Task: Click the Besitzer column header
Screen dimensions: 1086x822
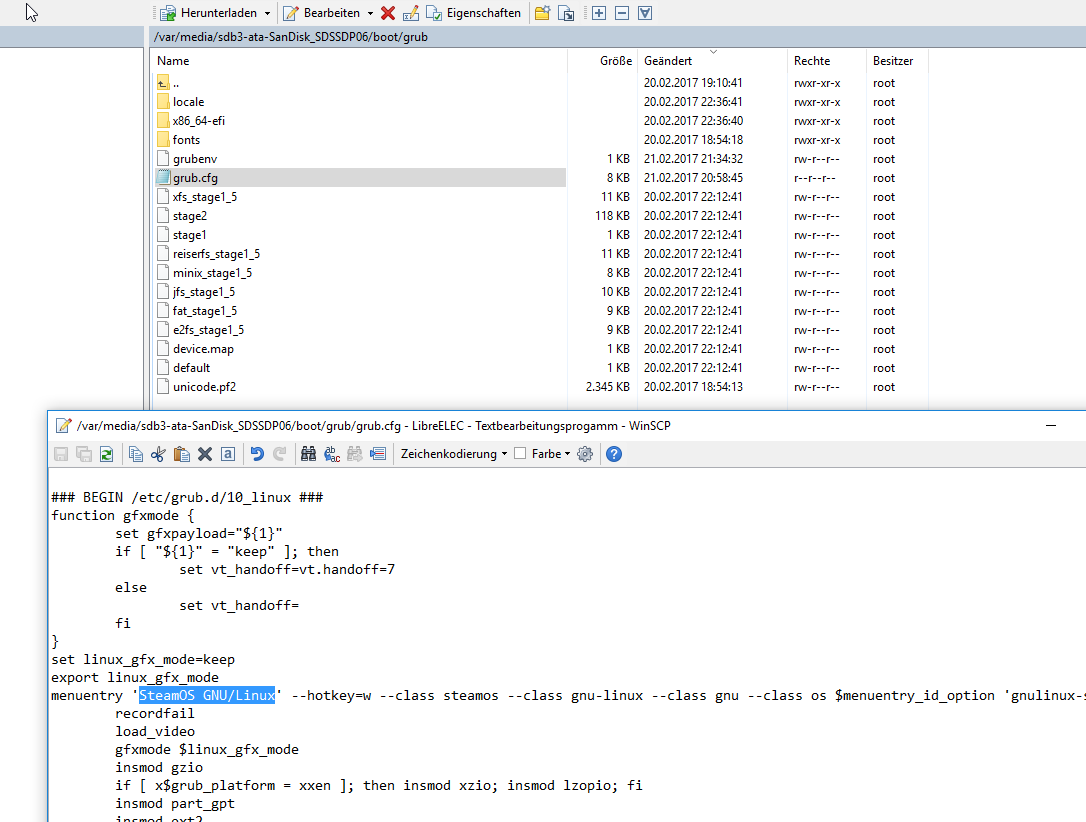Action: point(897,61)
